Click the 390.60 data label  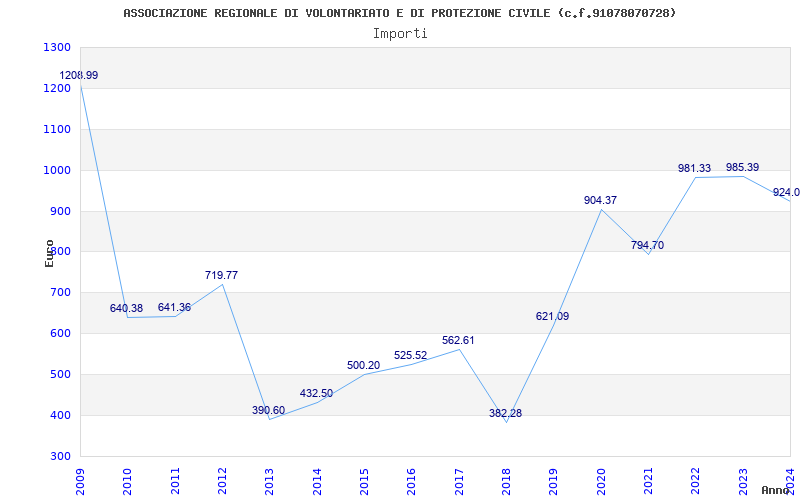268,410
